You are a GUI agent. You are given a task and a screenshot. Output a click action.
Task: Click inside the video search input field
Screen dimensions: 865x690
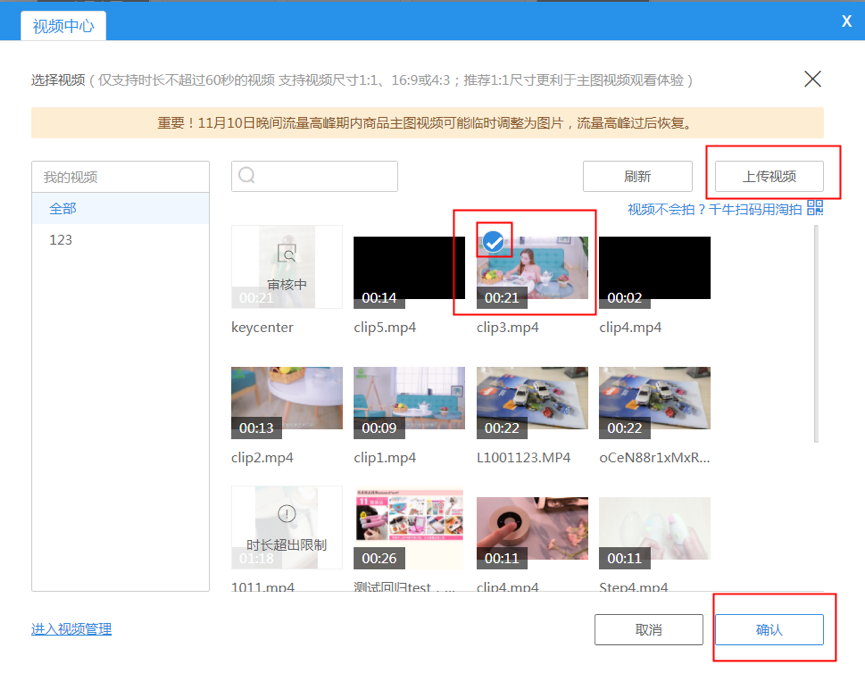point(320,176)
